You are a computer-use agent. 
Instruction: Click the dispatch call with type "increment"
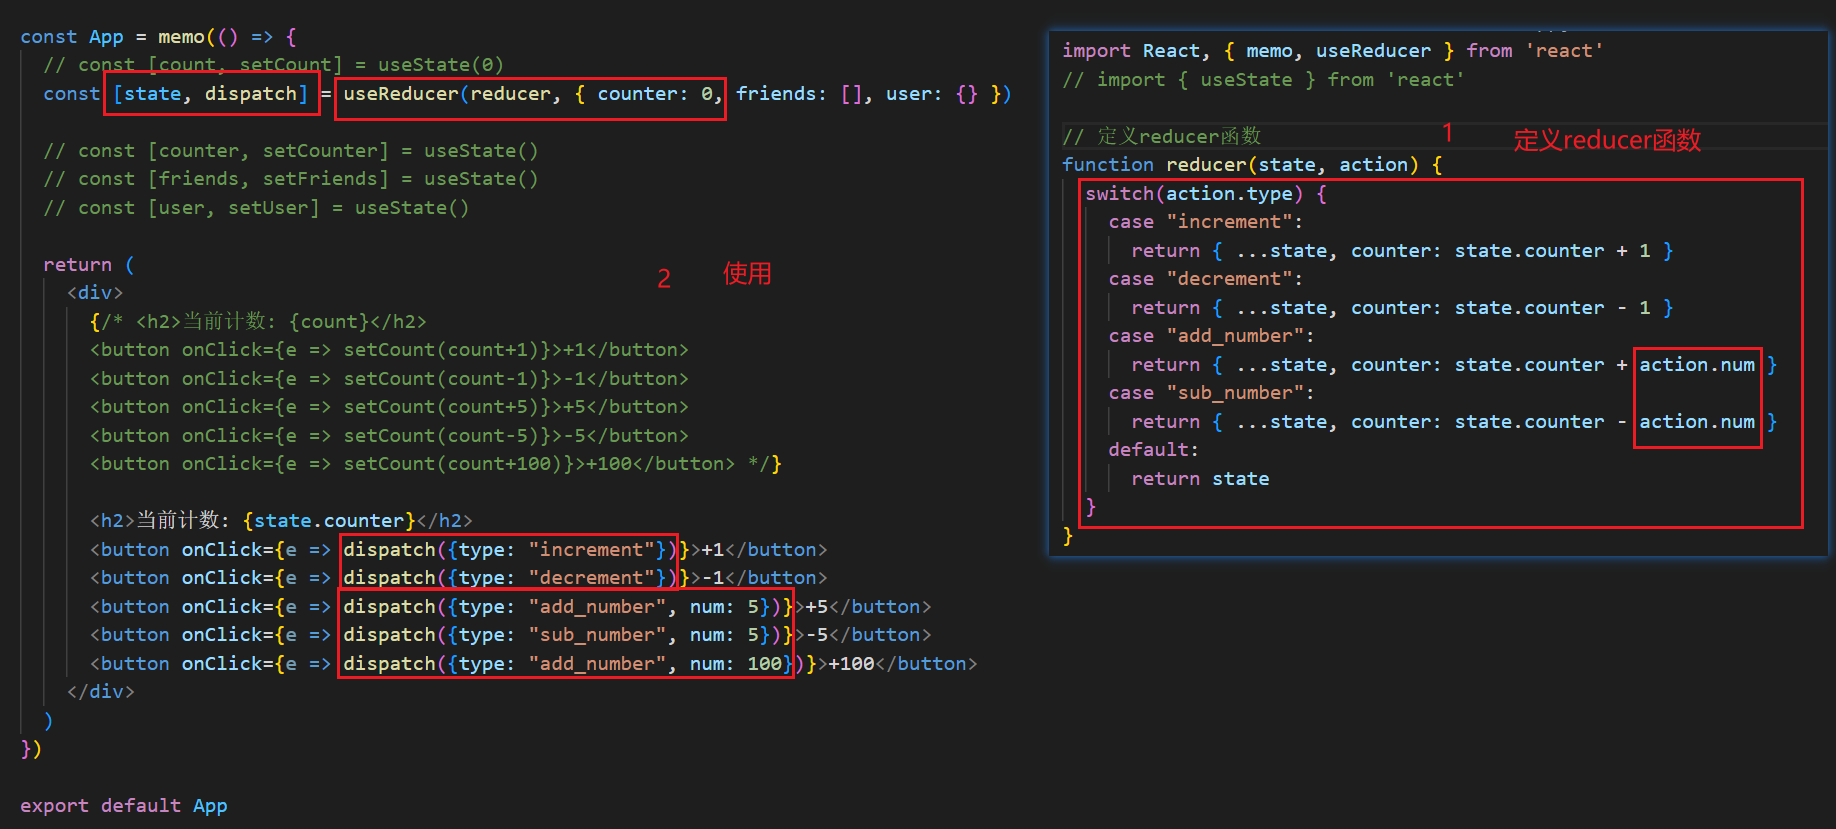click(x=510, y=550)
